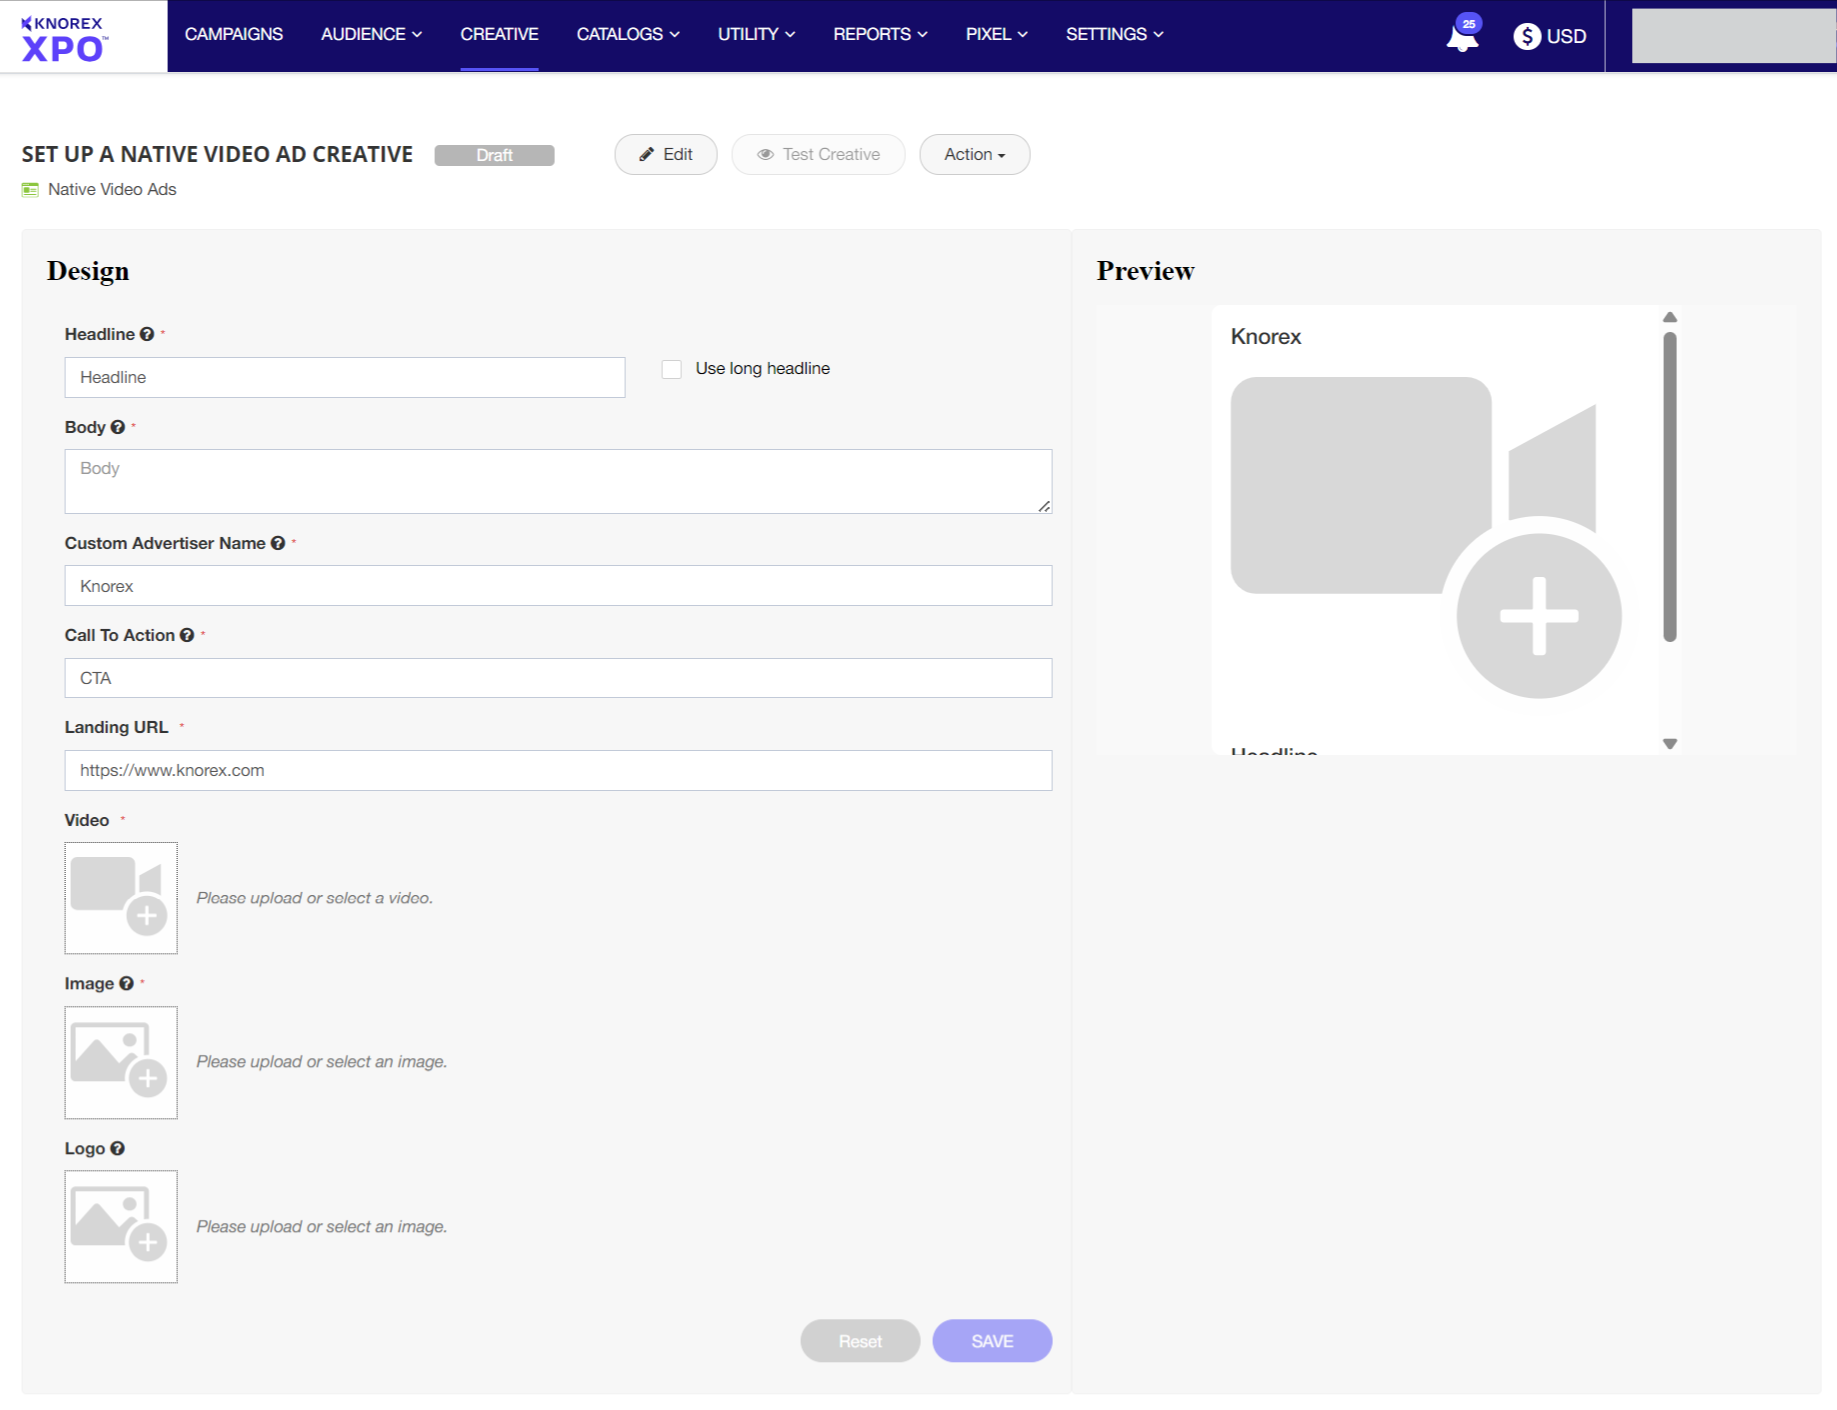Focus the Landing URL input field

(558, 770)
